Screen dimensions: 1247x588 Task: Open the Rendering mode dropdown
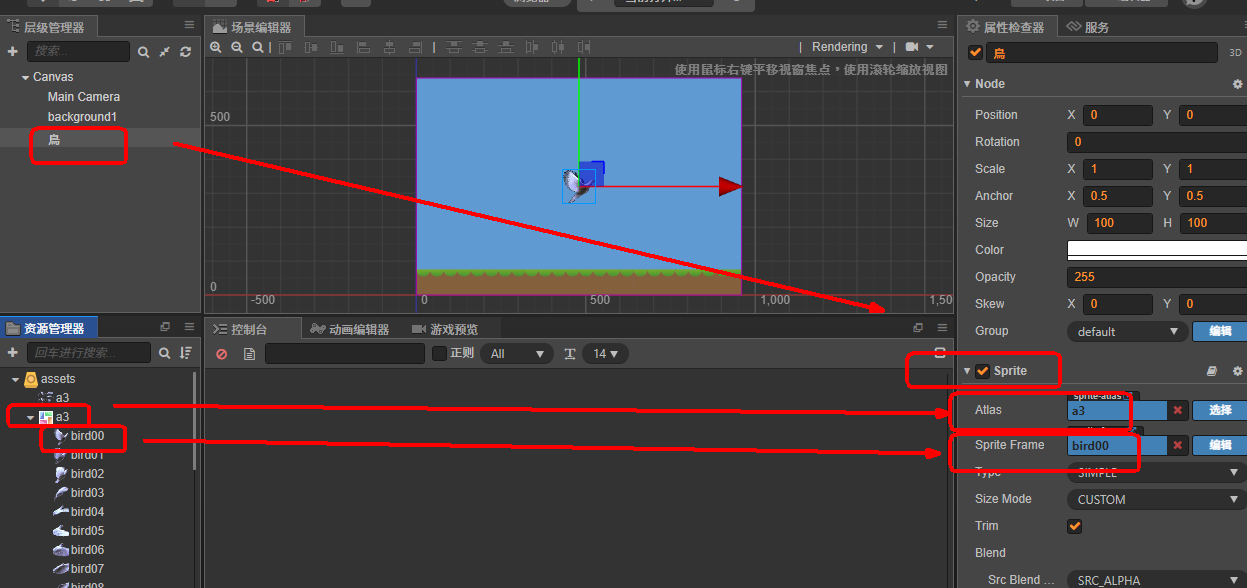coord(847,47)
